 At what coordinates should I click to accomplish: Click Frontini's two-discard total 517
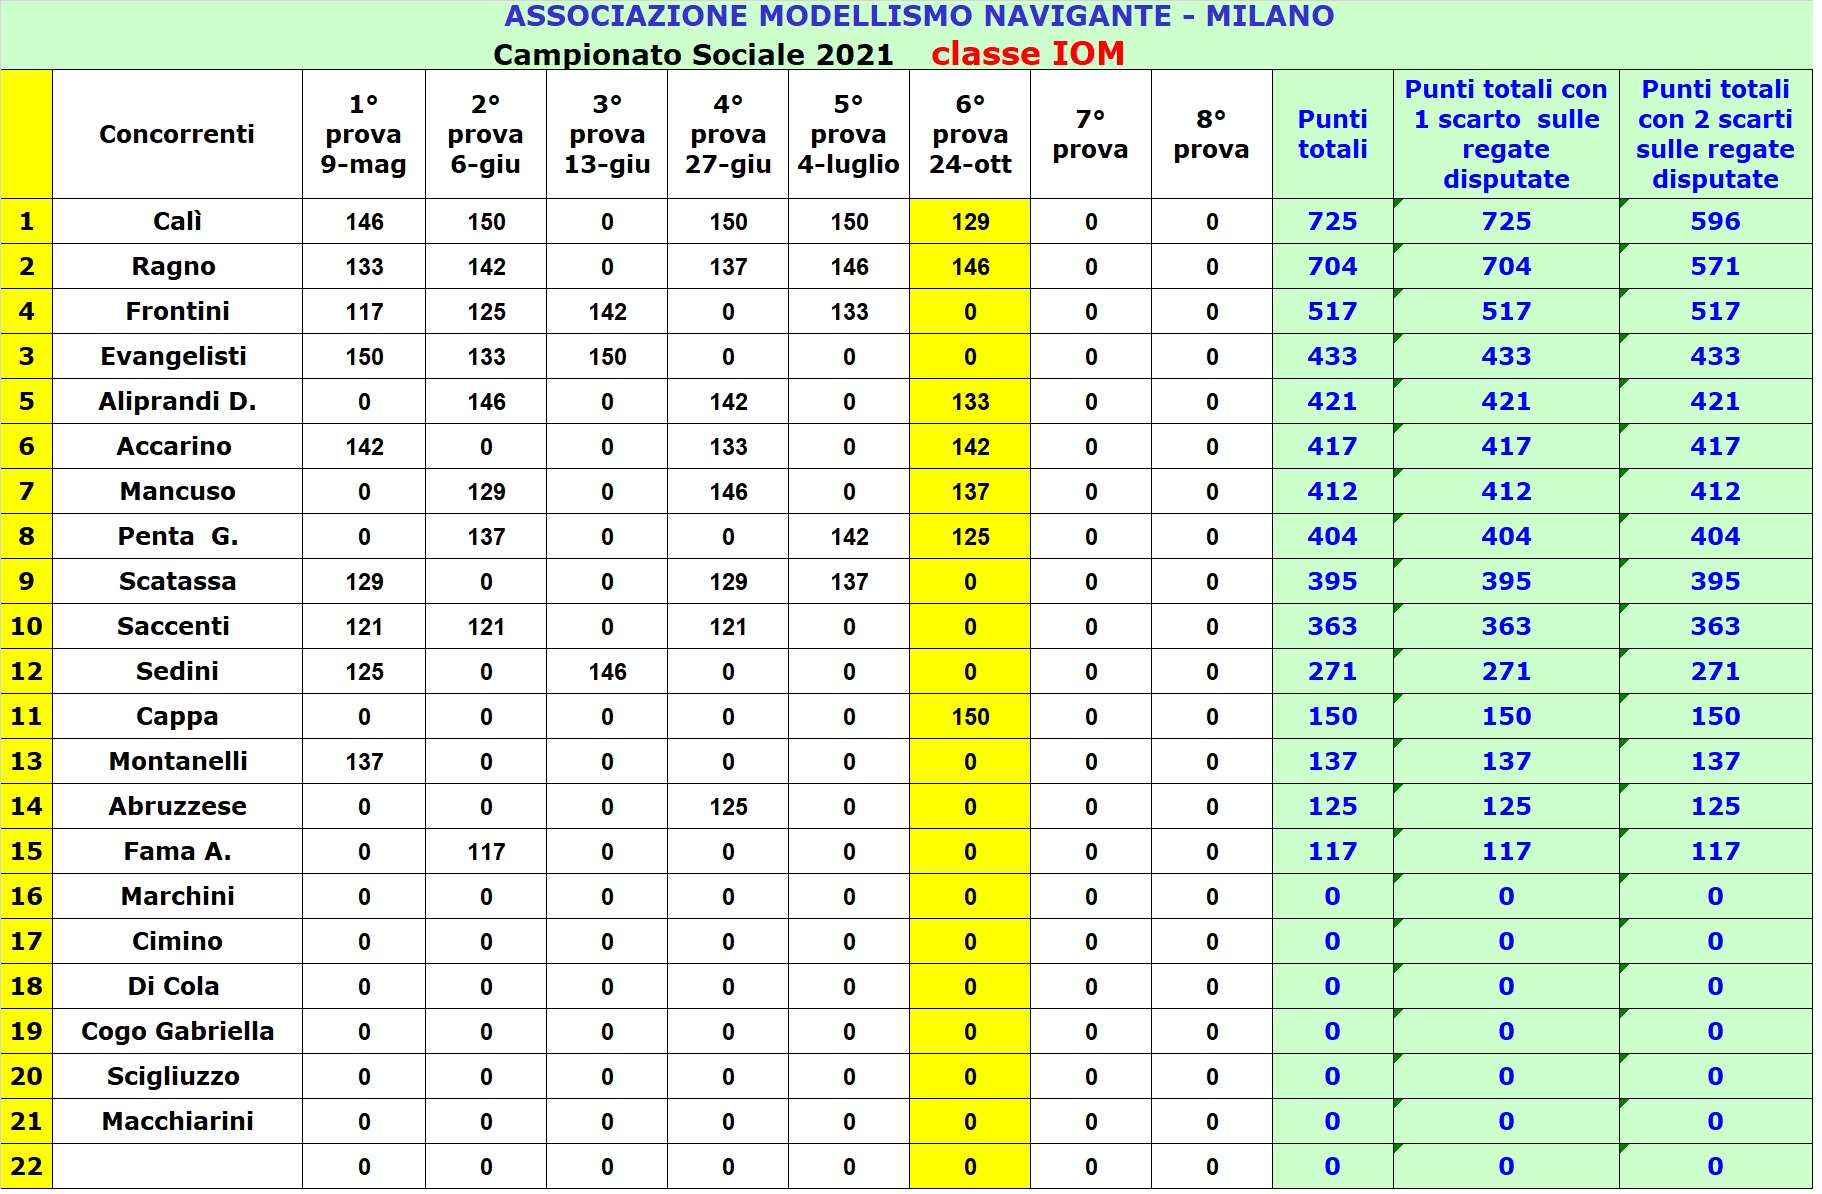pyautogui.click(x=1716, y=311)
